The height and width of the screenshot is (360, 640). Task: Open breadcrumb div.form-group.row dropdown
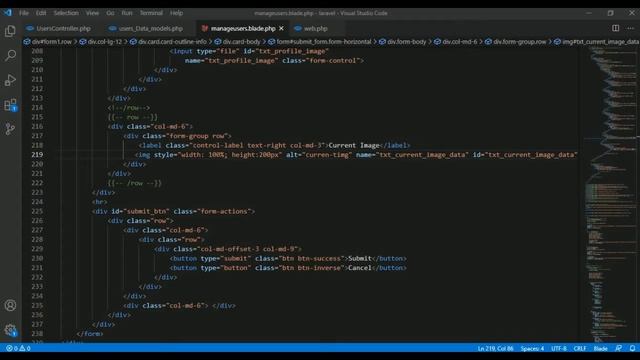coord(516,42)
